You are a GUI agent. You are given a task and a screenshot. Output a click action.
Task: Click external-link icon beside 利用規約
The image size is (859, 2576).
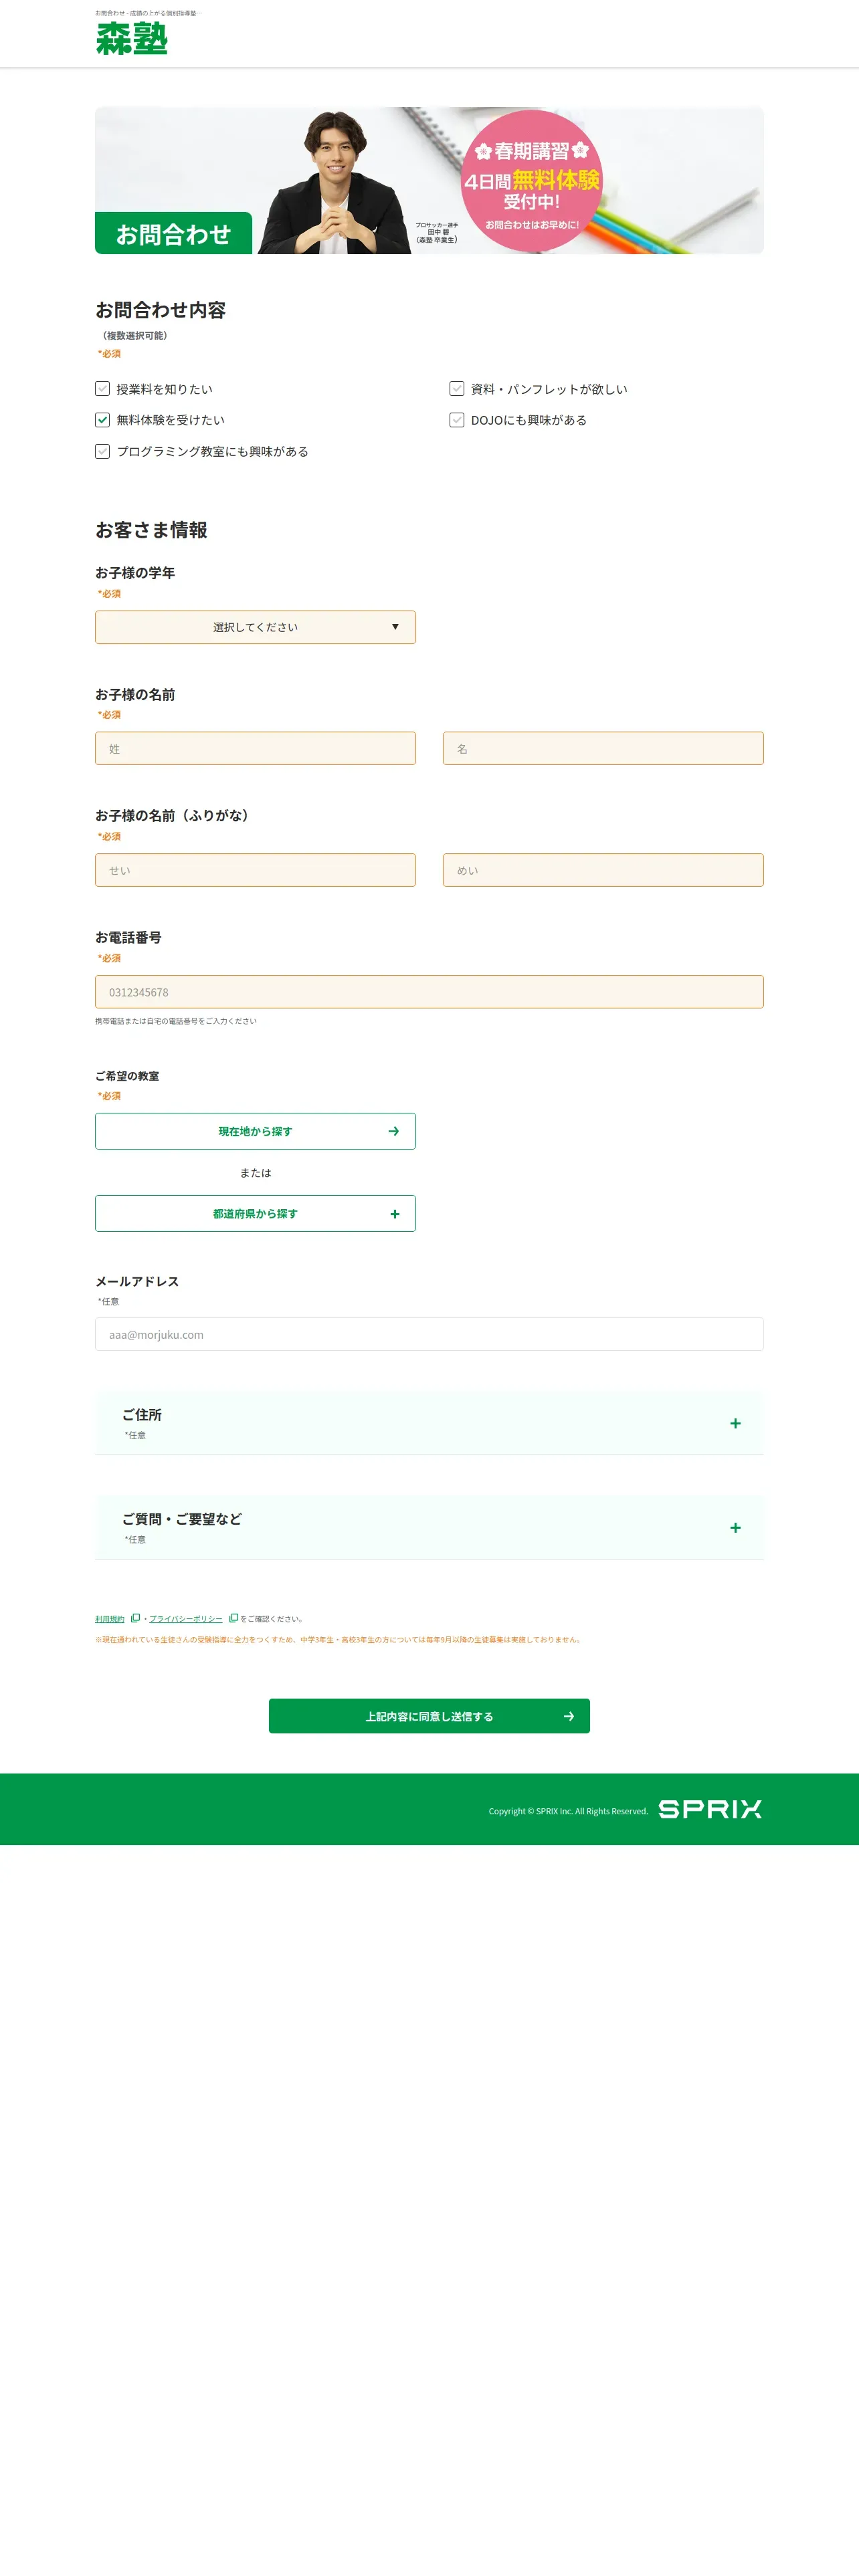click(x=135, y=1618)
